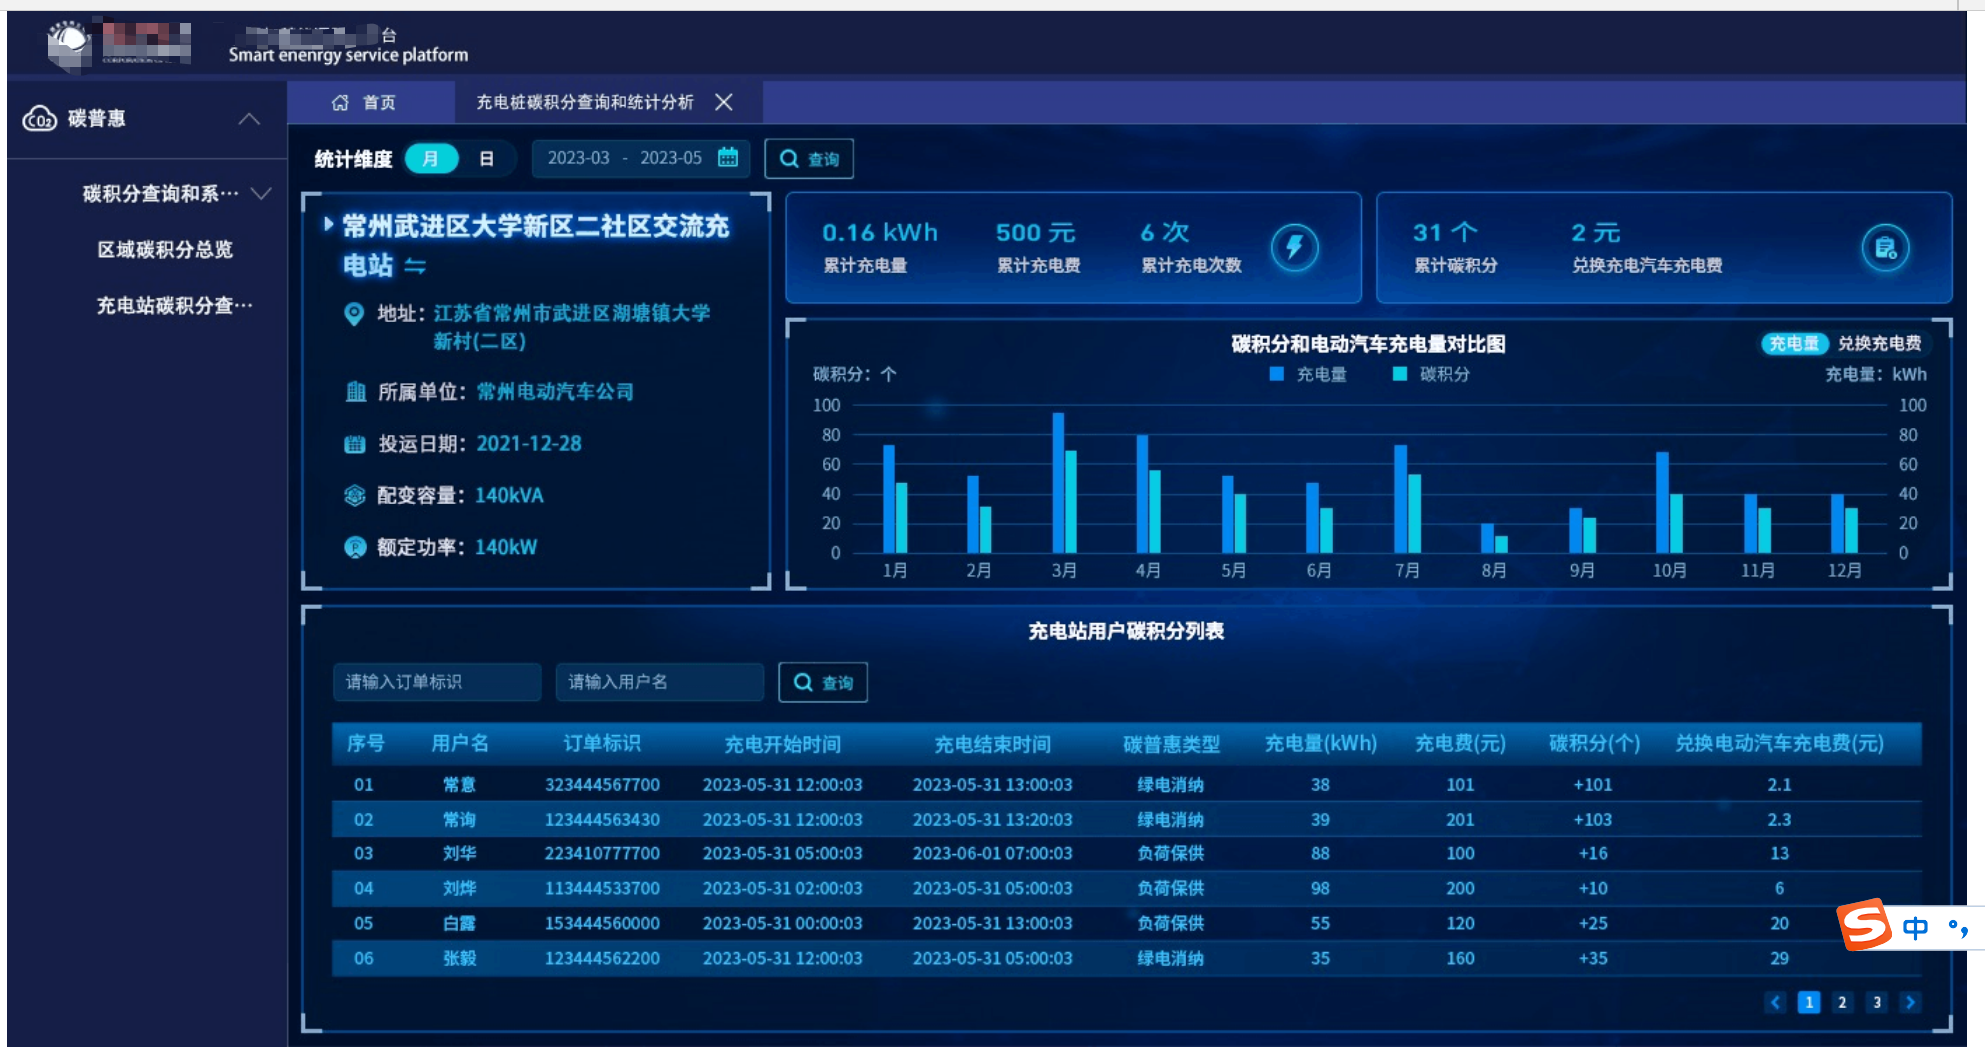Collapse the 碳普惠 sidebar section
This screenshot has width=1985, height=1053.
coord(249,119)
